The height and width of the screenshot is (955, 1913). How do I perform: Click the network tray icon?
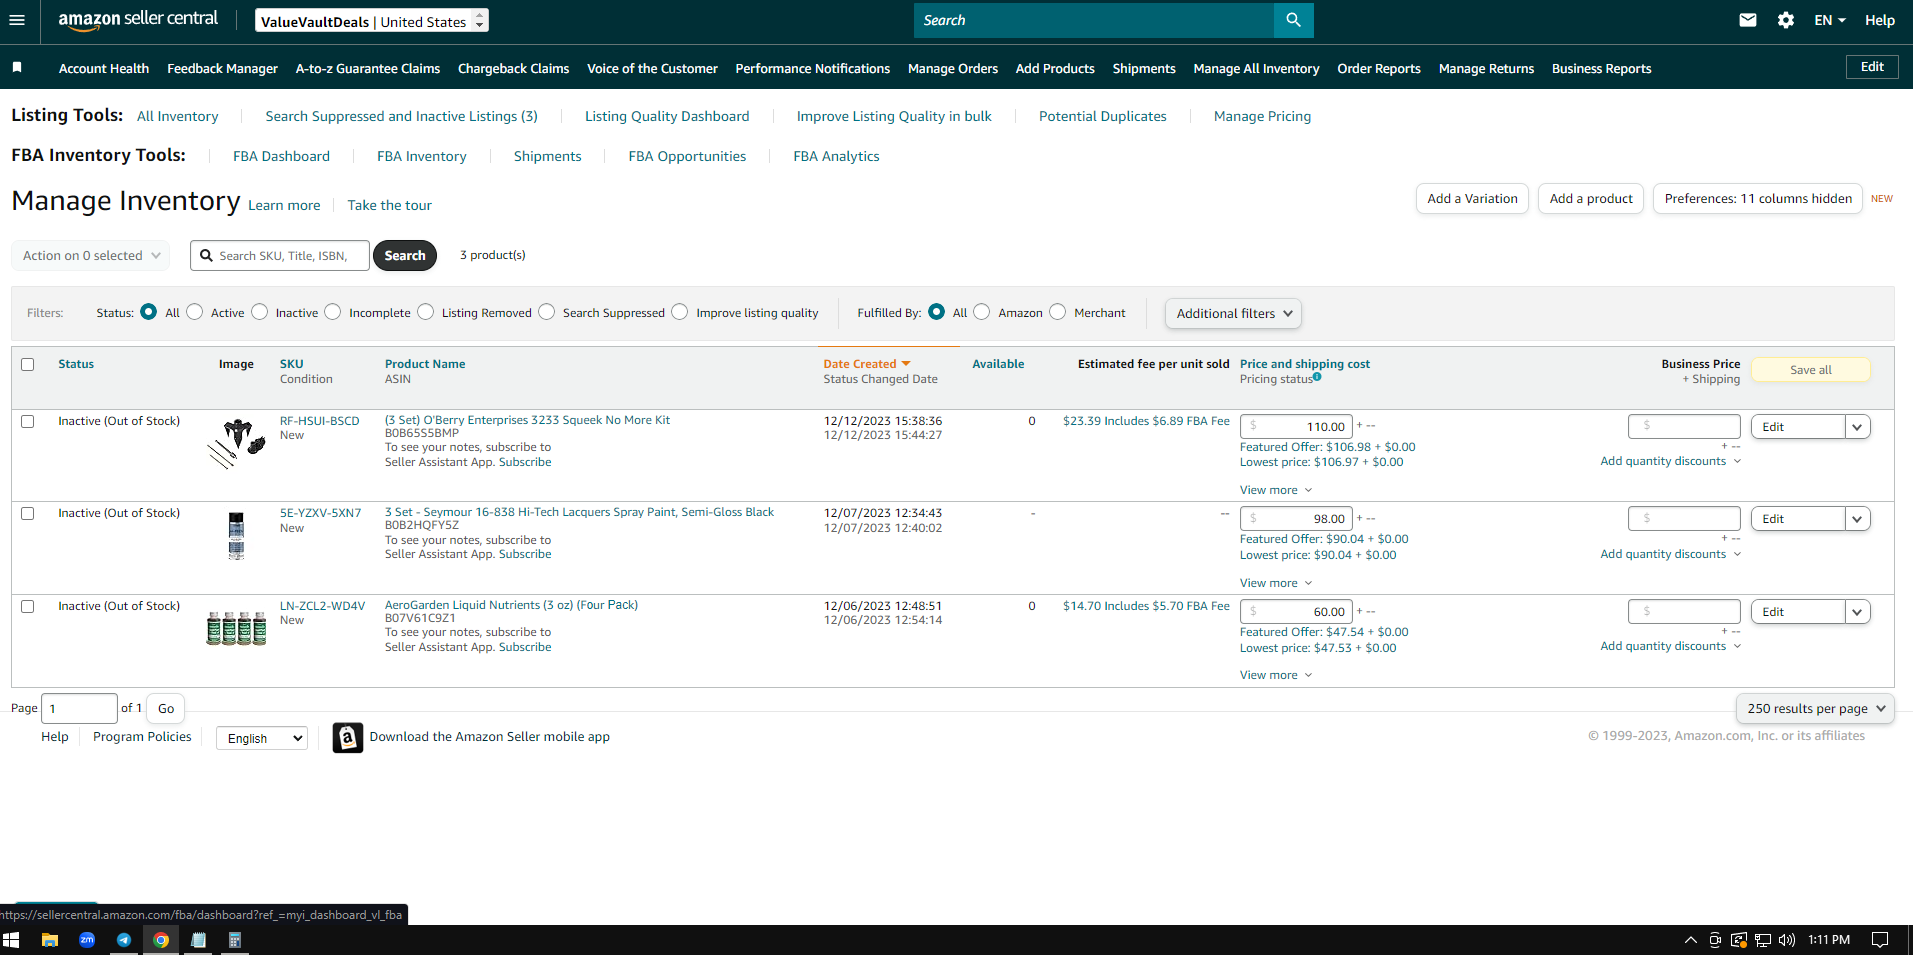1763,940
